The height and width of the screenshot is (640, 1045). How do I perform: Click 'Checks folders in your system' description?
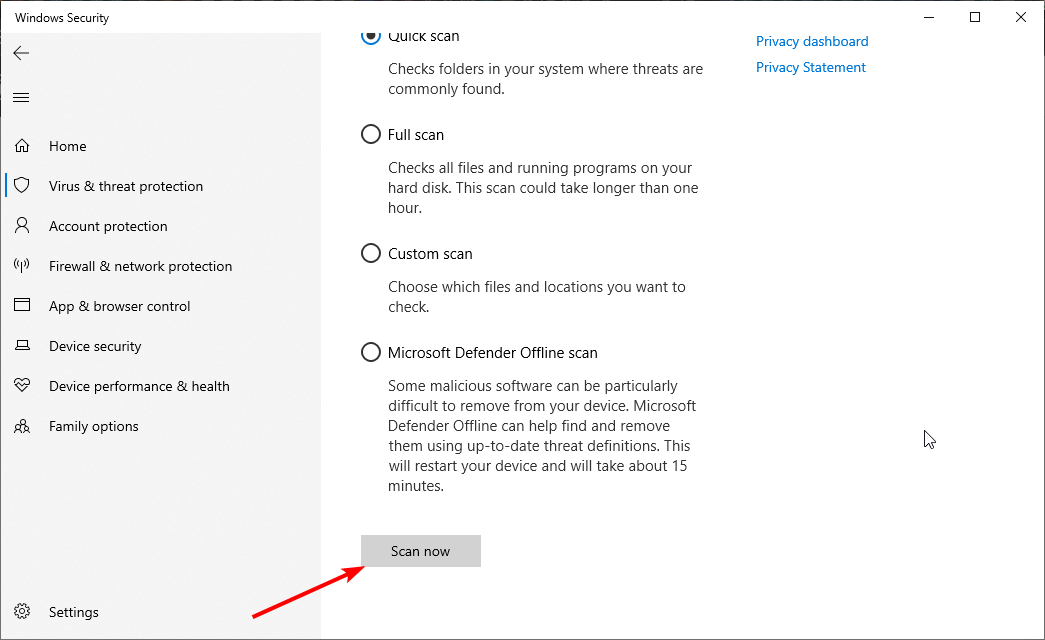coord(545,79)
